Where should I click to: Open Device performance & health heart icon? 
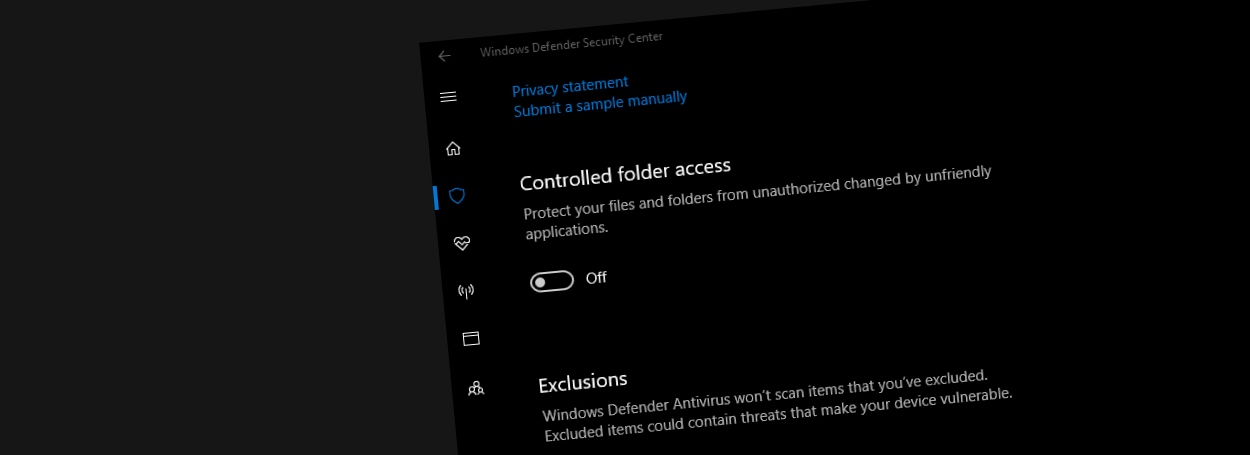pos(461,243)
